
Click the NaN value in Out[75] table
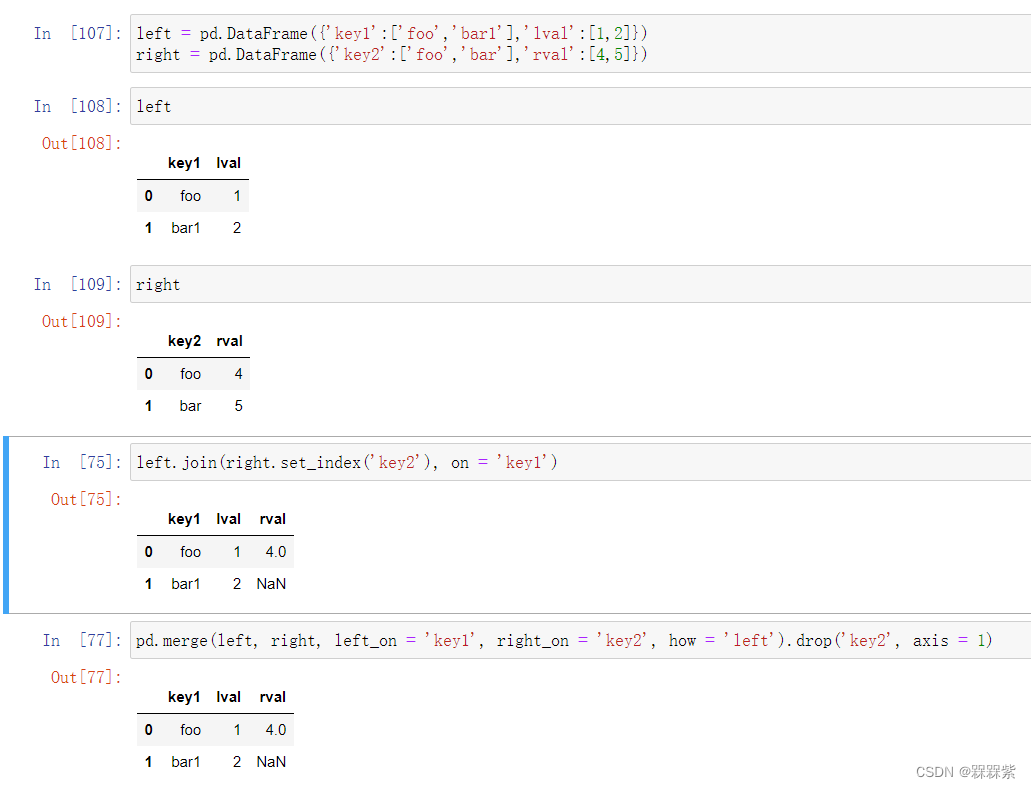click(270, 583)
